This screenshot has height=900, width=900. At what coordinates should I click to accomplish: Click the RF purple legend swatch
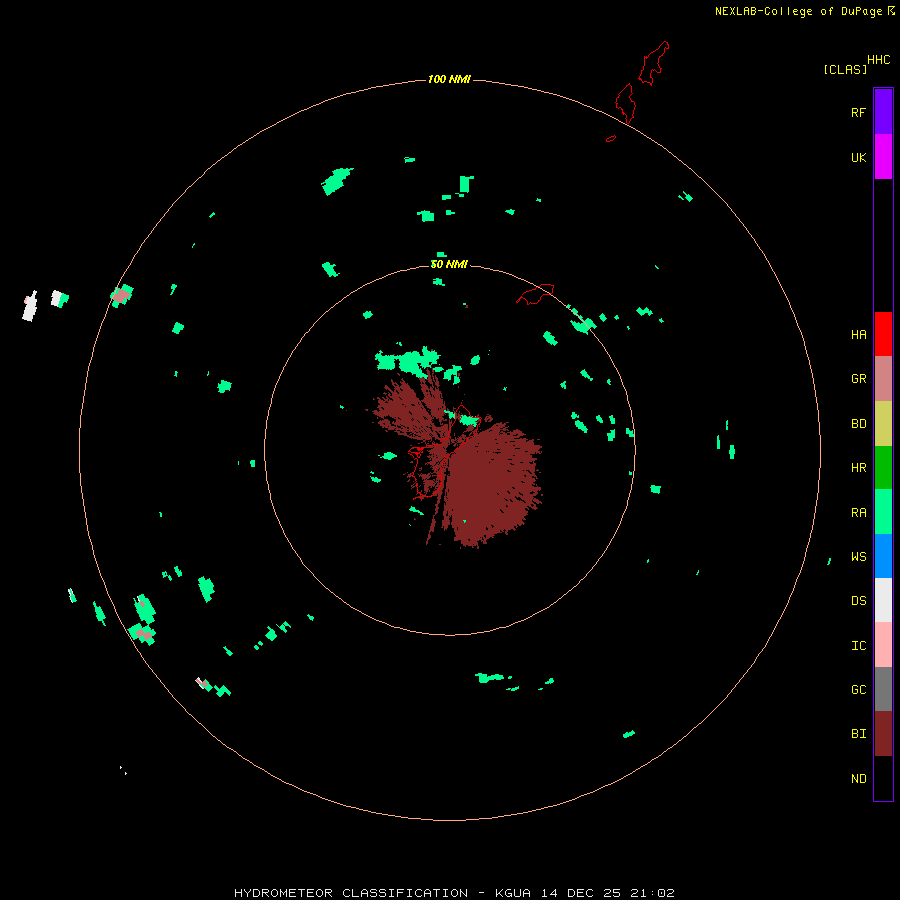pyautogui.click(x=883, y=112)
